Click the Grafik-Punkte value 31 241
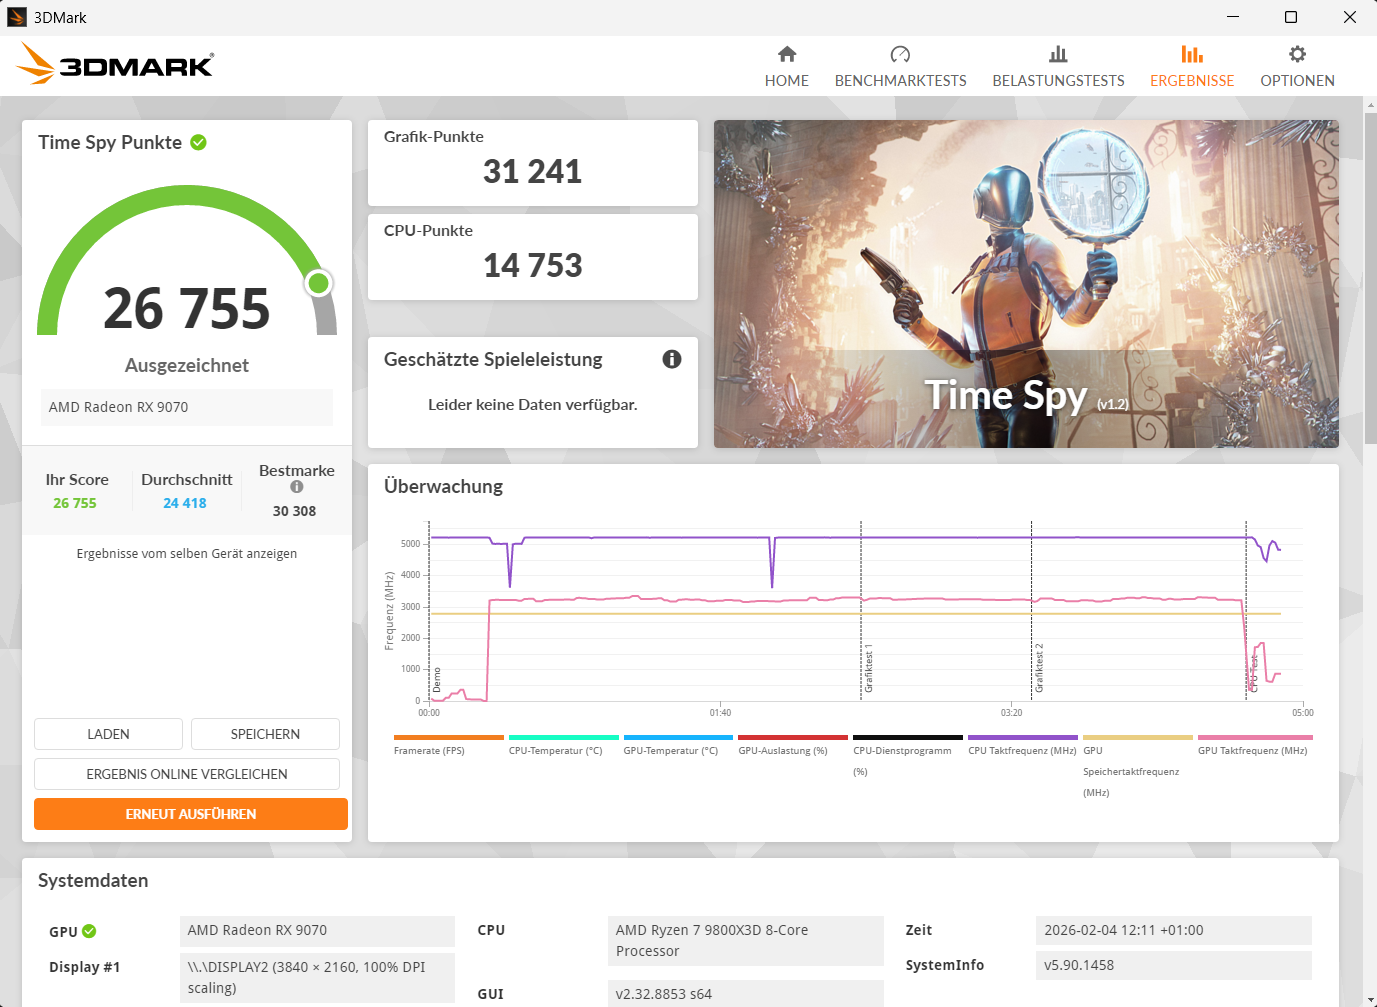This screenshot has height=1007, width=1377. (x=532, y=172)
